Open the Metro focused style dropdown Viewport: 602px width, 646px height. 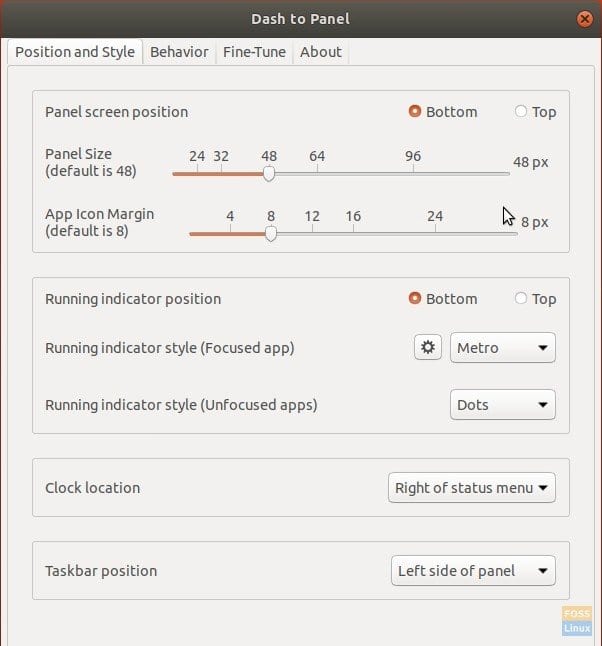pos(503,348)
